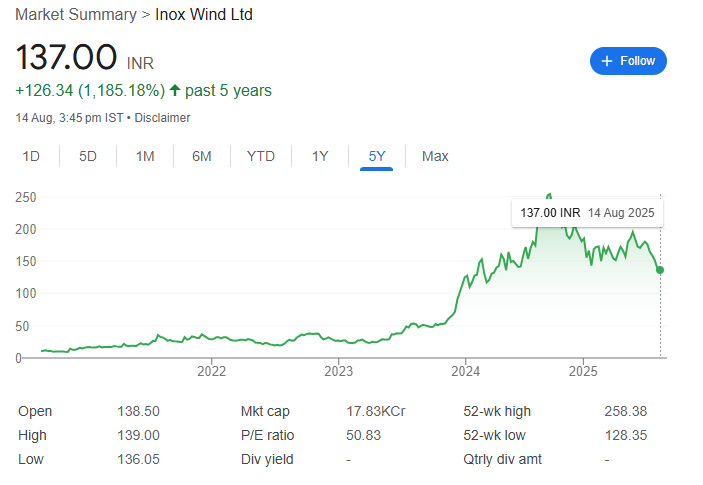The height and width of the screenshot is (485, 703).
Task: Select the 1M time range tab
Action: coord(145,156)
